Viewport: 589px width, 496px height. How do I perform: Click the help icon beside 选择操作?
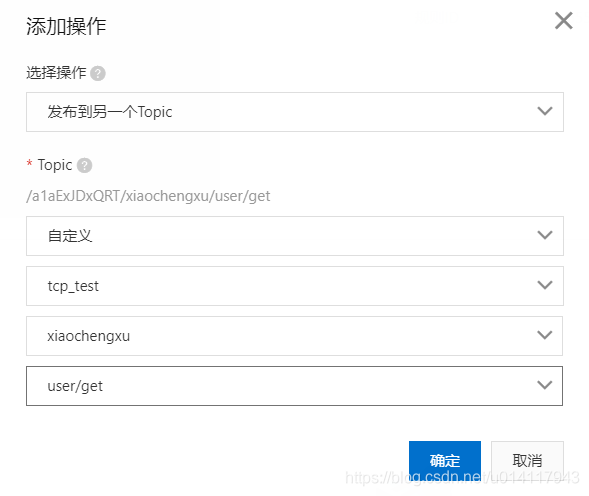click(x=98, y=73)
